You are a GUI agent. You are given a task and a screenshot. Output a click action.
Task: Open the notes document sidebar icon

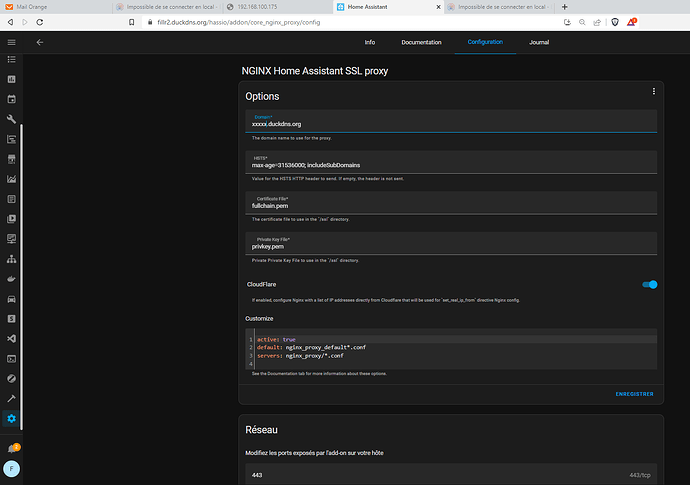coord(11,199)
